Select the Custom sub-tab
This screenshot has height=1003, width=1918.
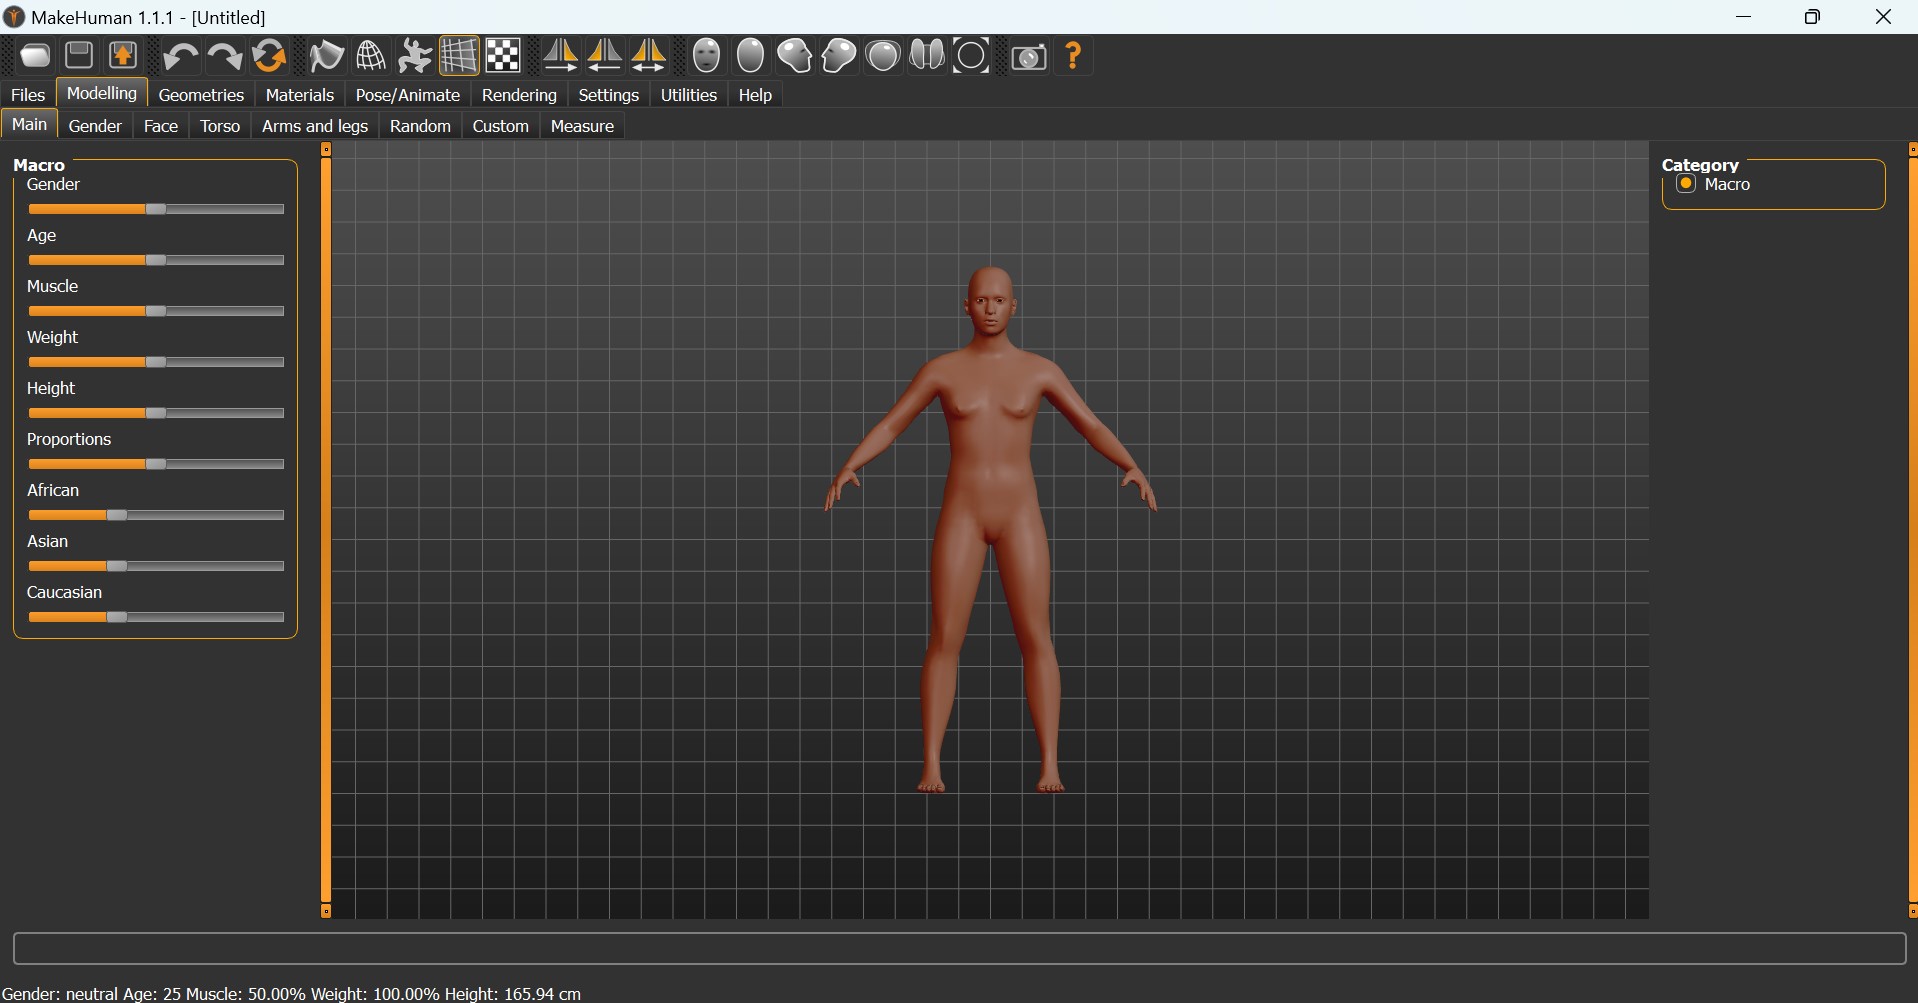click(x=501, y=126)
